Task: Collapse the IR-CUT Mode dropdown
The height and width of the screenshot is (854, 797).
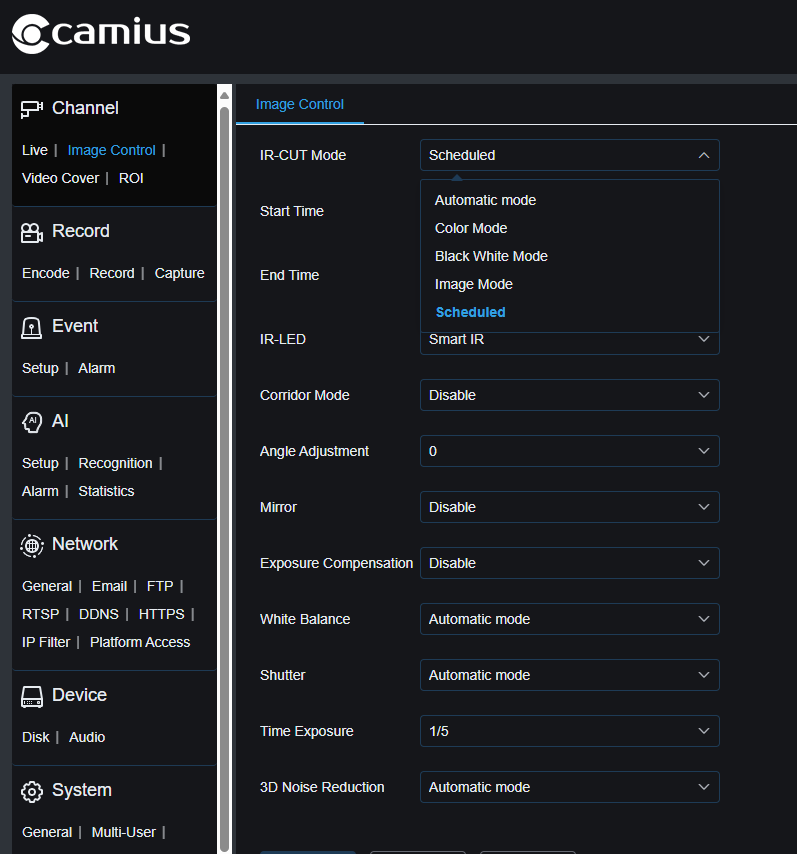Action: coord(569,155)
